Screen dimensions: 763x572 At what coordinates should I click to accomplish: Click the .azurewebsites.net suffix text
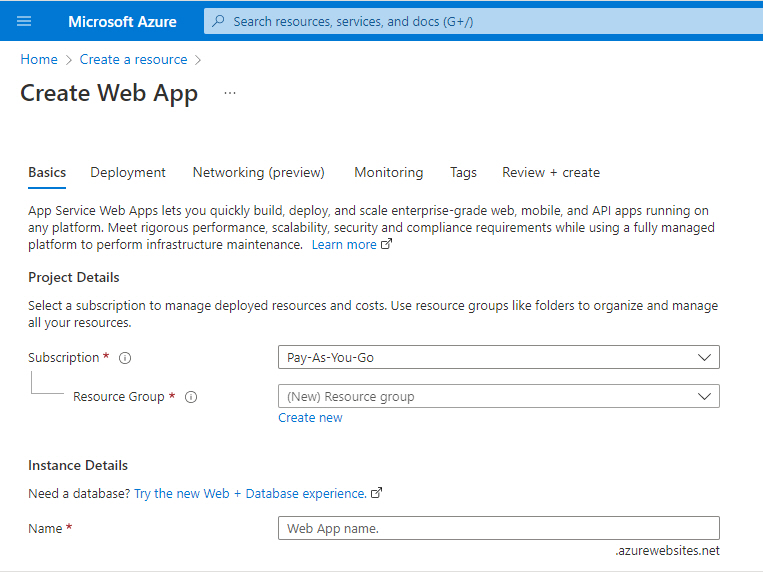667,551
